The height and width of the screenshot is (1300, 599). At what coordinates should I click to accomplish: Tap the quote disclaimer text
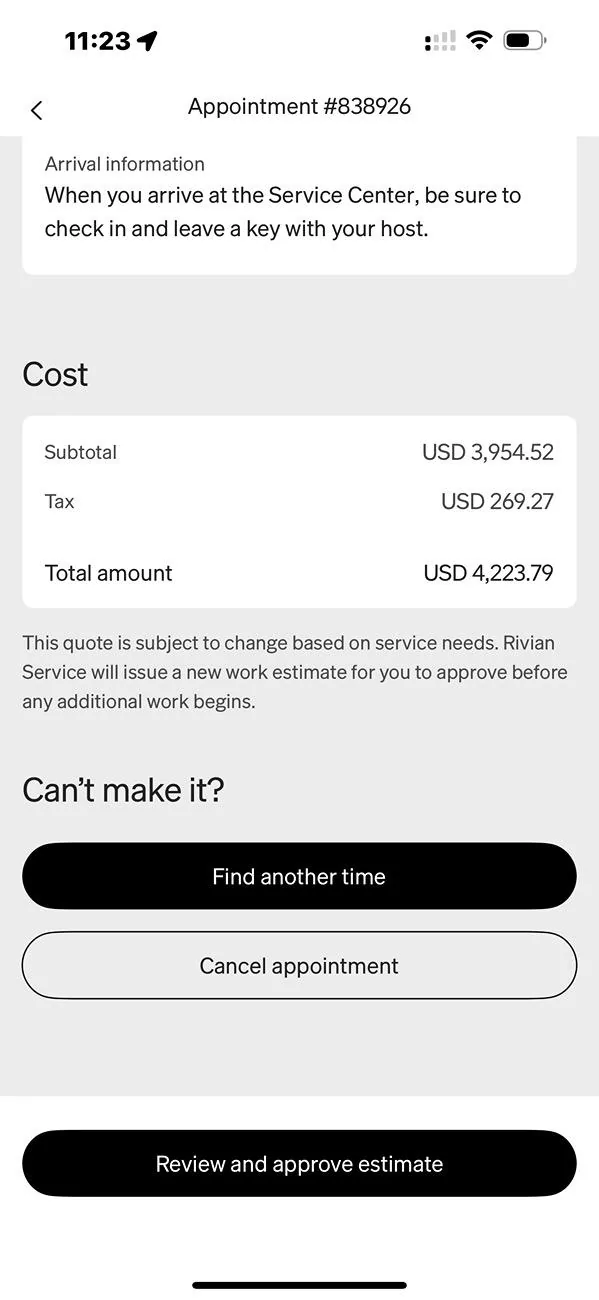click(x=295, y=672)
